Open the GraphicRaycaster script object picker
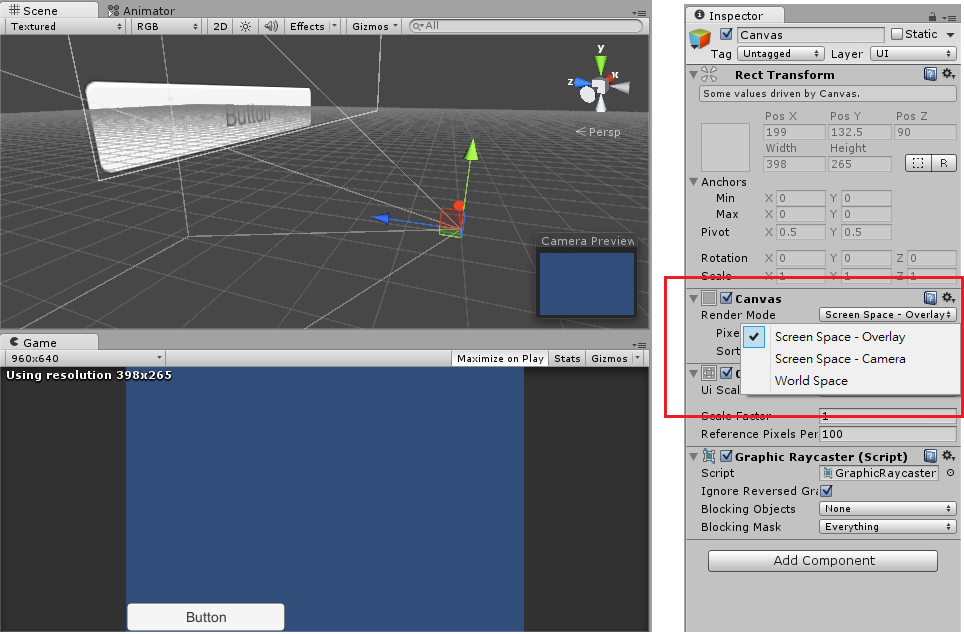The width and height of the screenshot is (964, 634). tap(948, 473)
